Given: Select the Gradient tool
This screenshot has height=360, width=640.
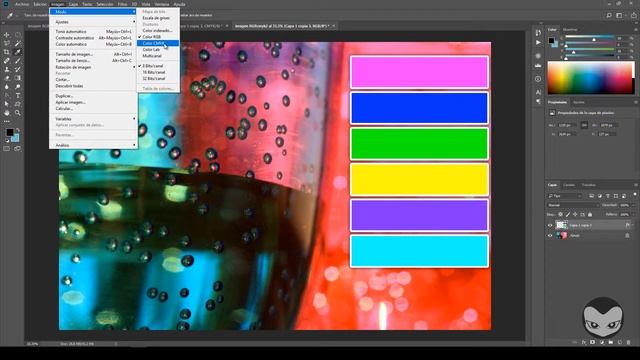Looking at the screenshot, I should pyautogui.click(x=18, y=78).
